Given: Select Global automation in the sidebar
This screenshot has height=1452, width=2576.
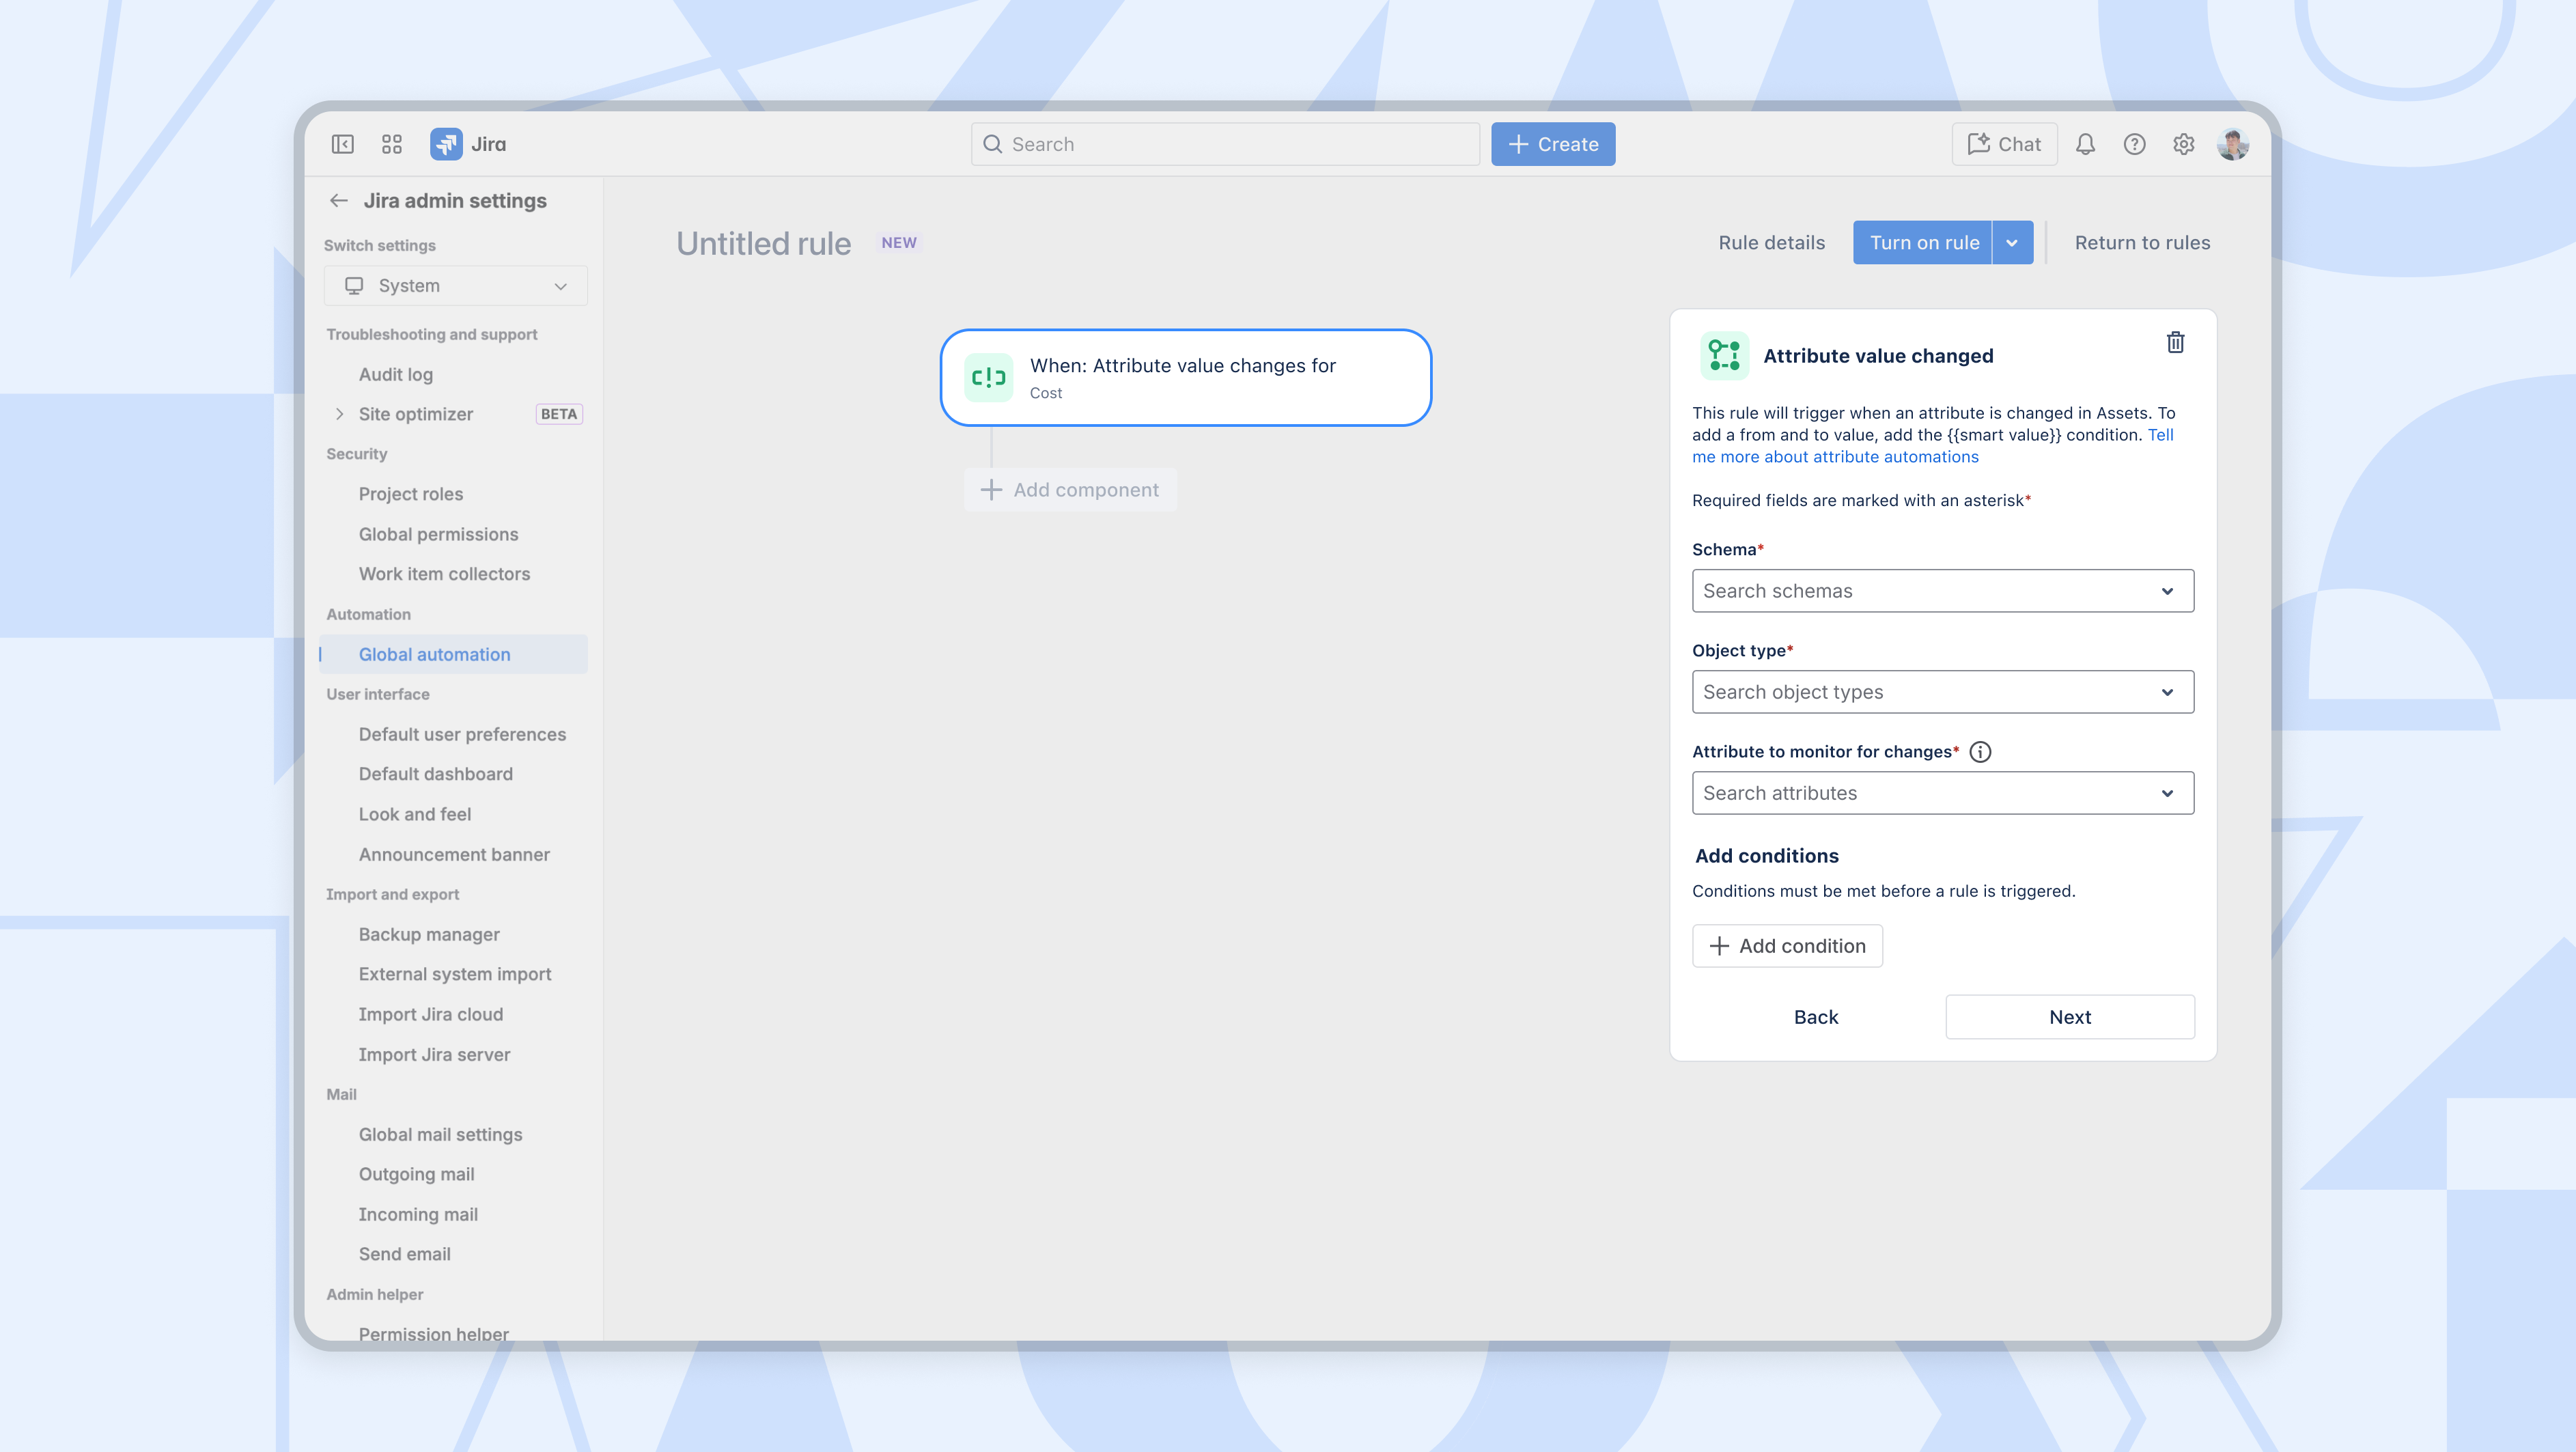Looking at the screenshot, I should pos(434,654).
